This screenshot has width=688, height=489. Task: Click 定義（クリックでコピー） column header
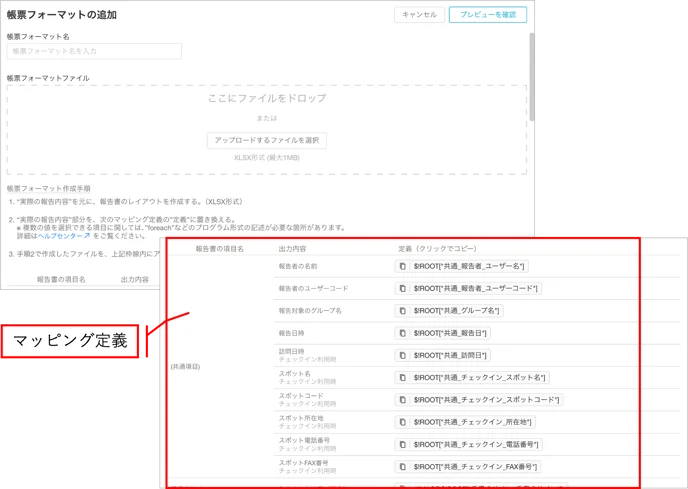pos(437,248)
